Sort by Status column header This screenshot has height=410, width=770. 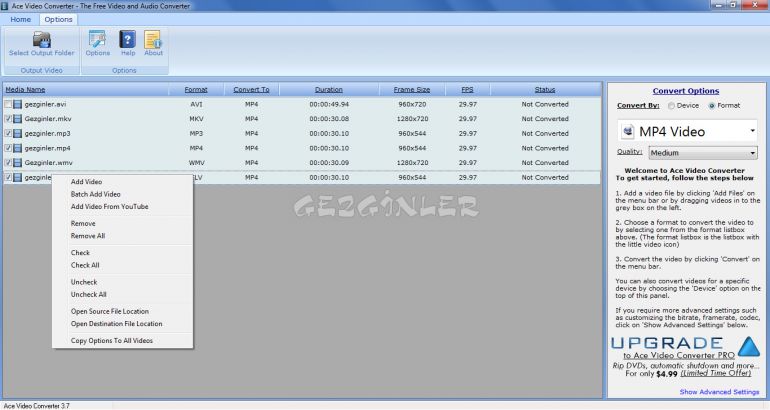(545, 89)
